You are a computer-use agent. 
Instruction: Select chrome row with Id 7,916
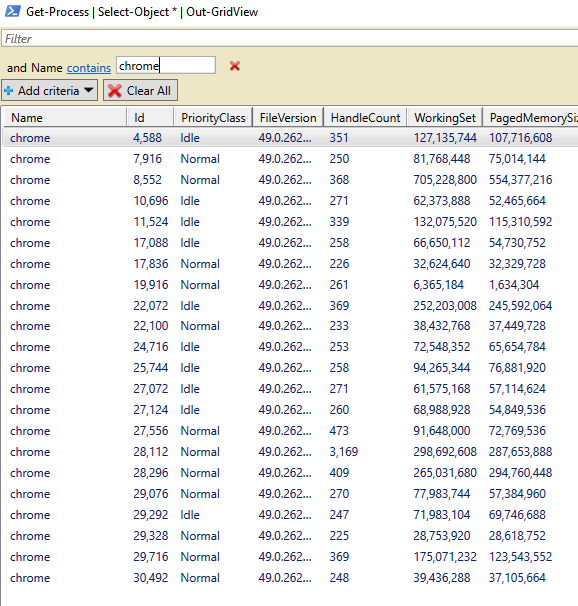pyautogui.click(x=291, y=159)
